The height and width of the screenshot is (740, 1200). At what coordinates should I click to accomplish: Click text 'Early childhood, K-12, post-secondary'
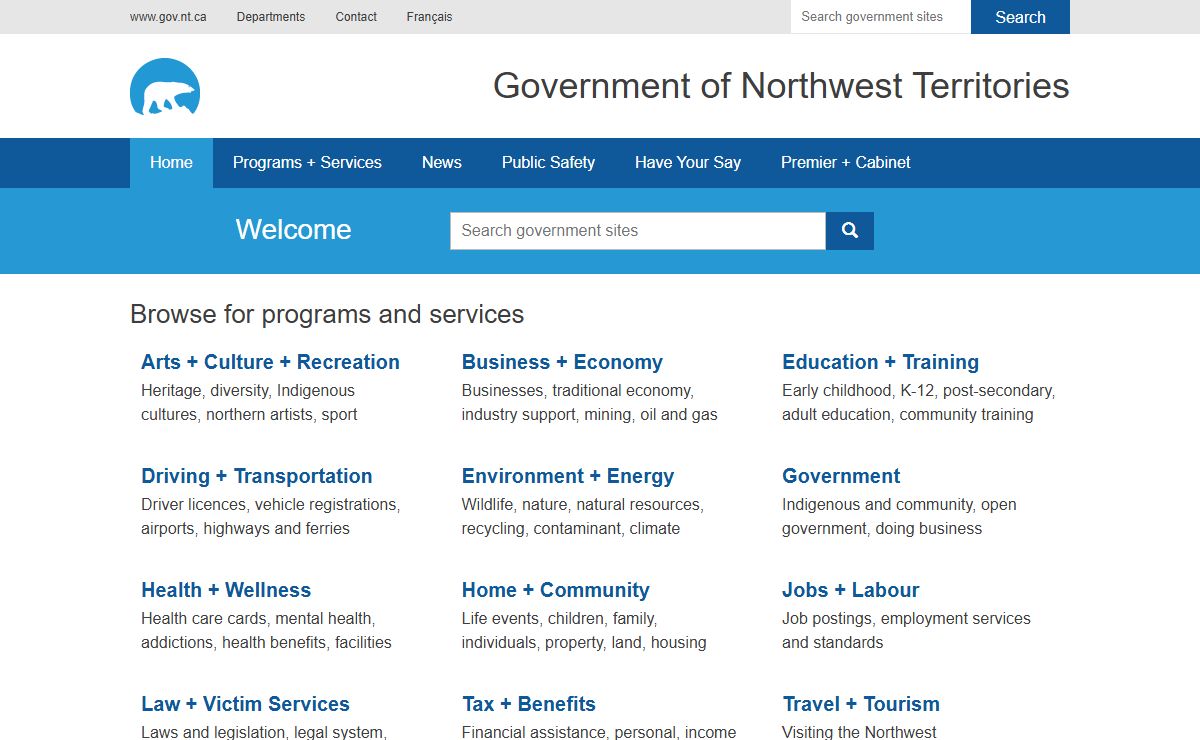click(x=918, y=391)
